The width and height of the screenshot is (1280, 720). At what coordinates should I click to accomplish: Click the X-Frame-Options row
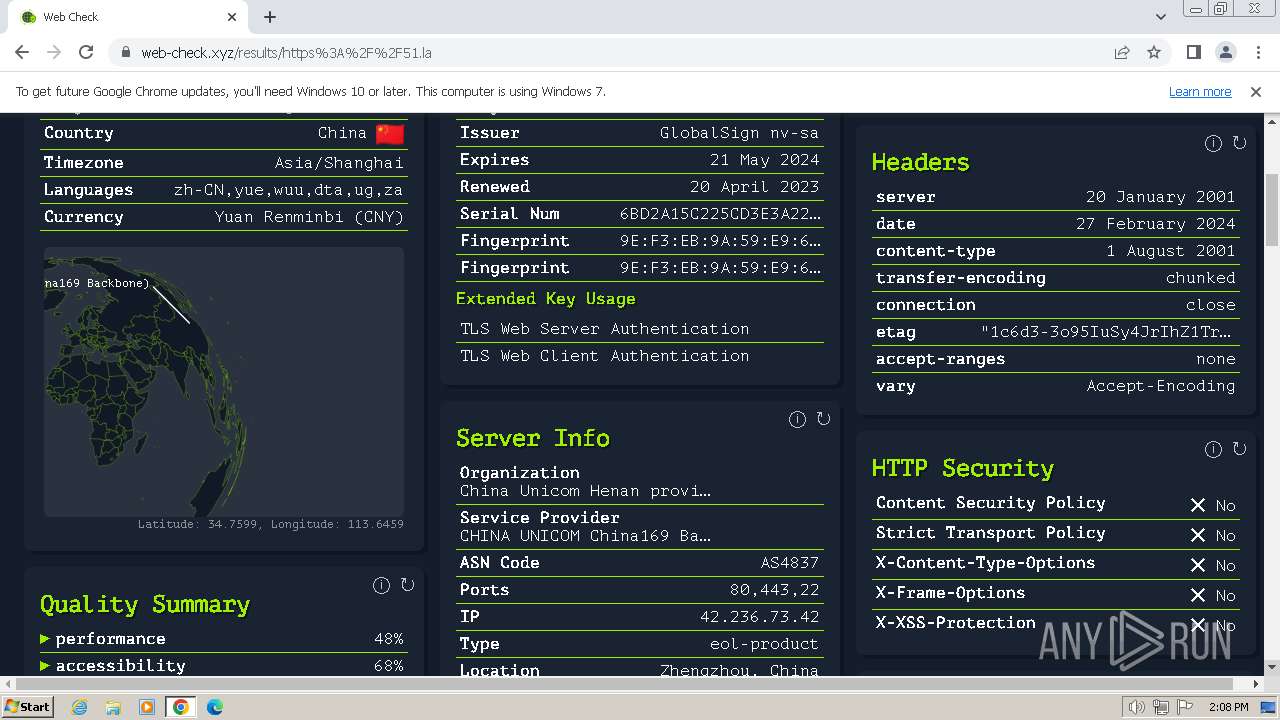(x=1056, y=593)
